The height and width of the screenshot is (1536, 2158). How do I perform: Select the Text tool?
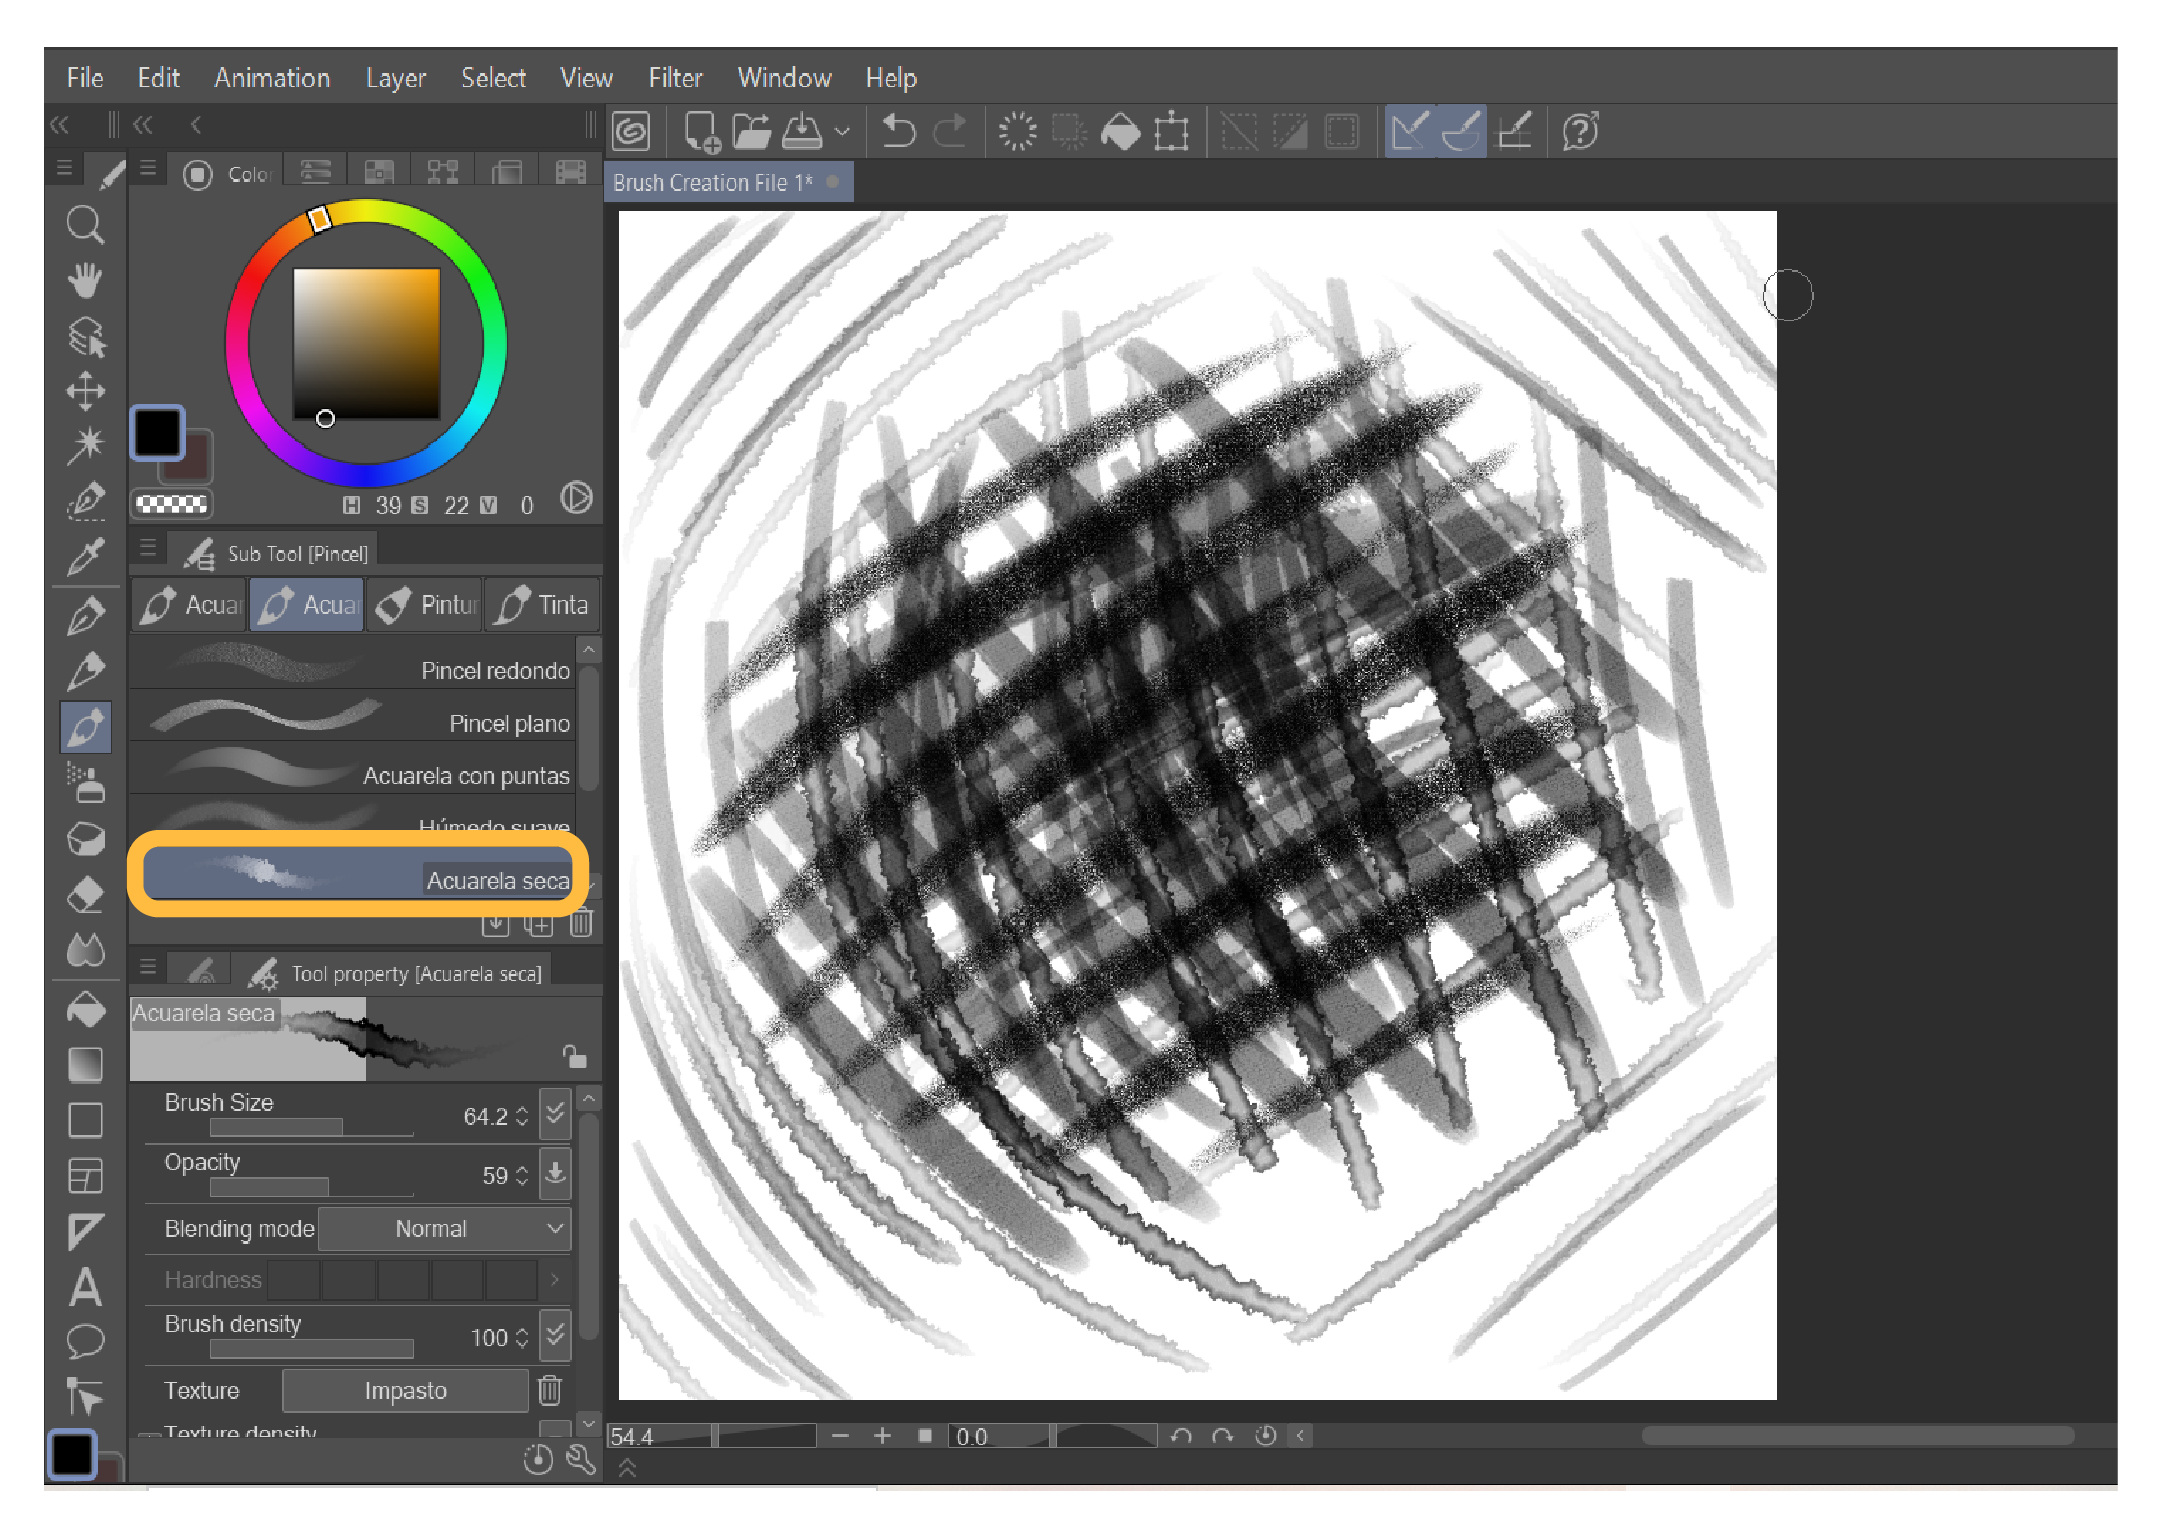(x=85, y=1287)
